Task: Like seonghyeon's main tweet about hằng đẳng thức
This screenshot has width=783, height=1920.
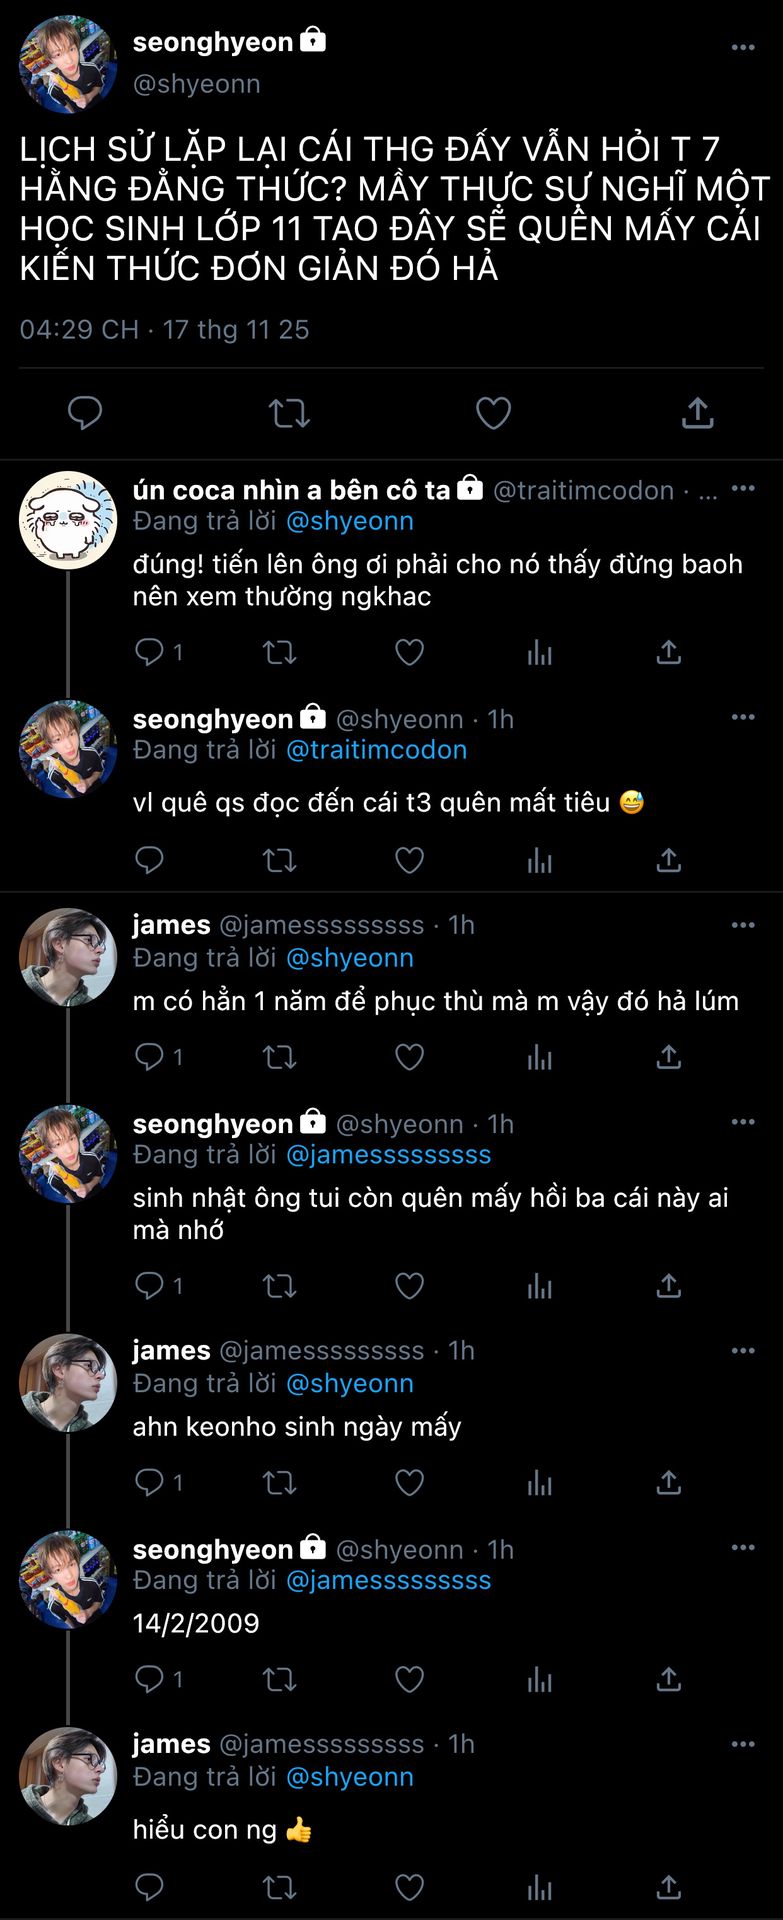Action: pos(492,413)
